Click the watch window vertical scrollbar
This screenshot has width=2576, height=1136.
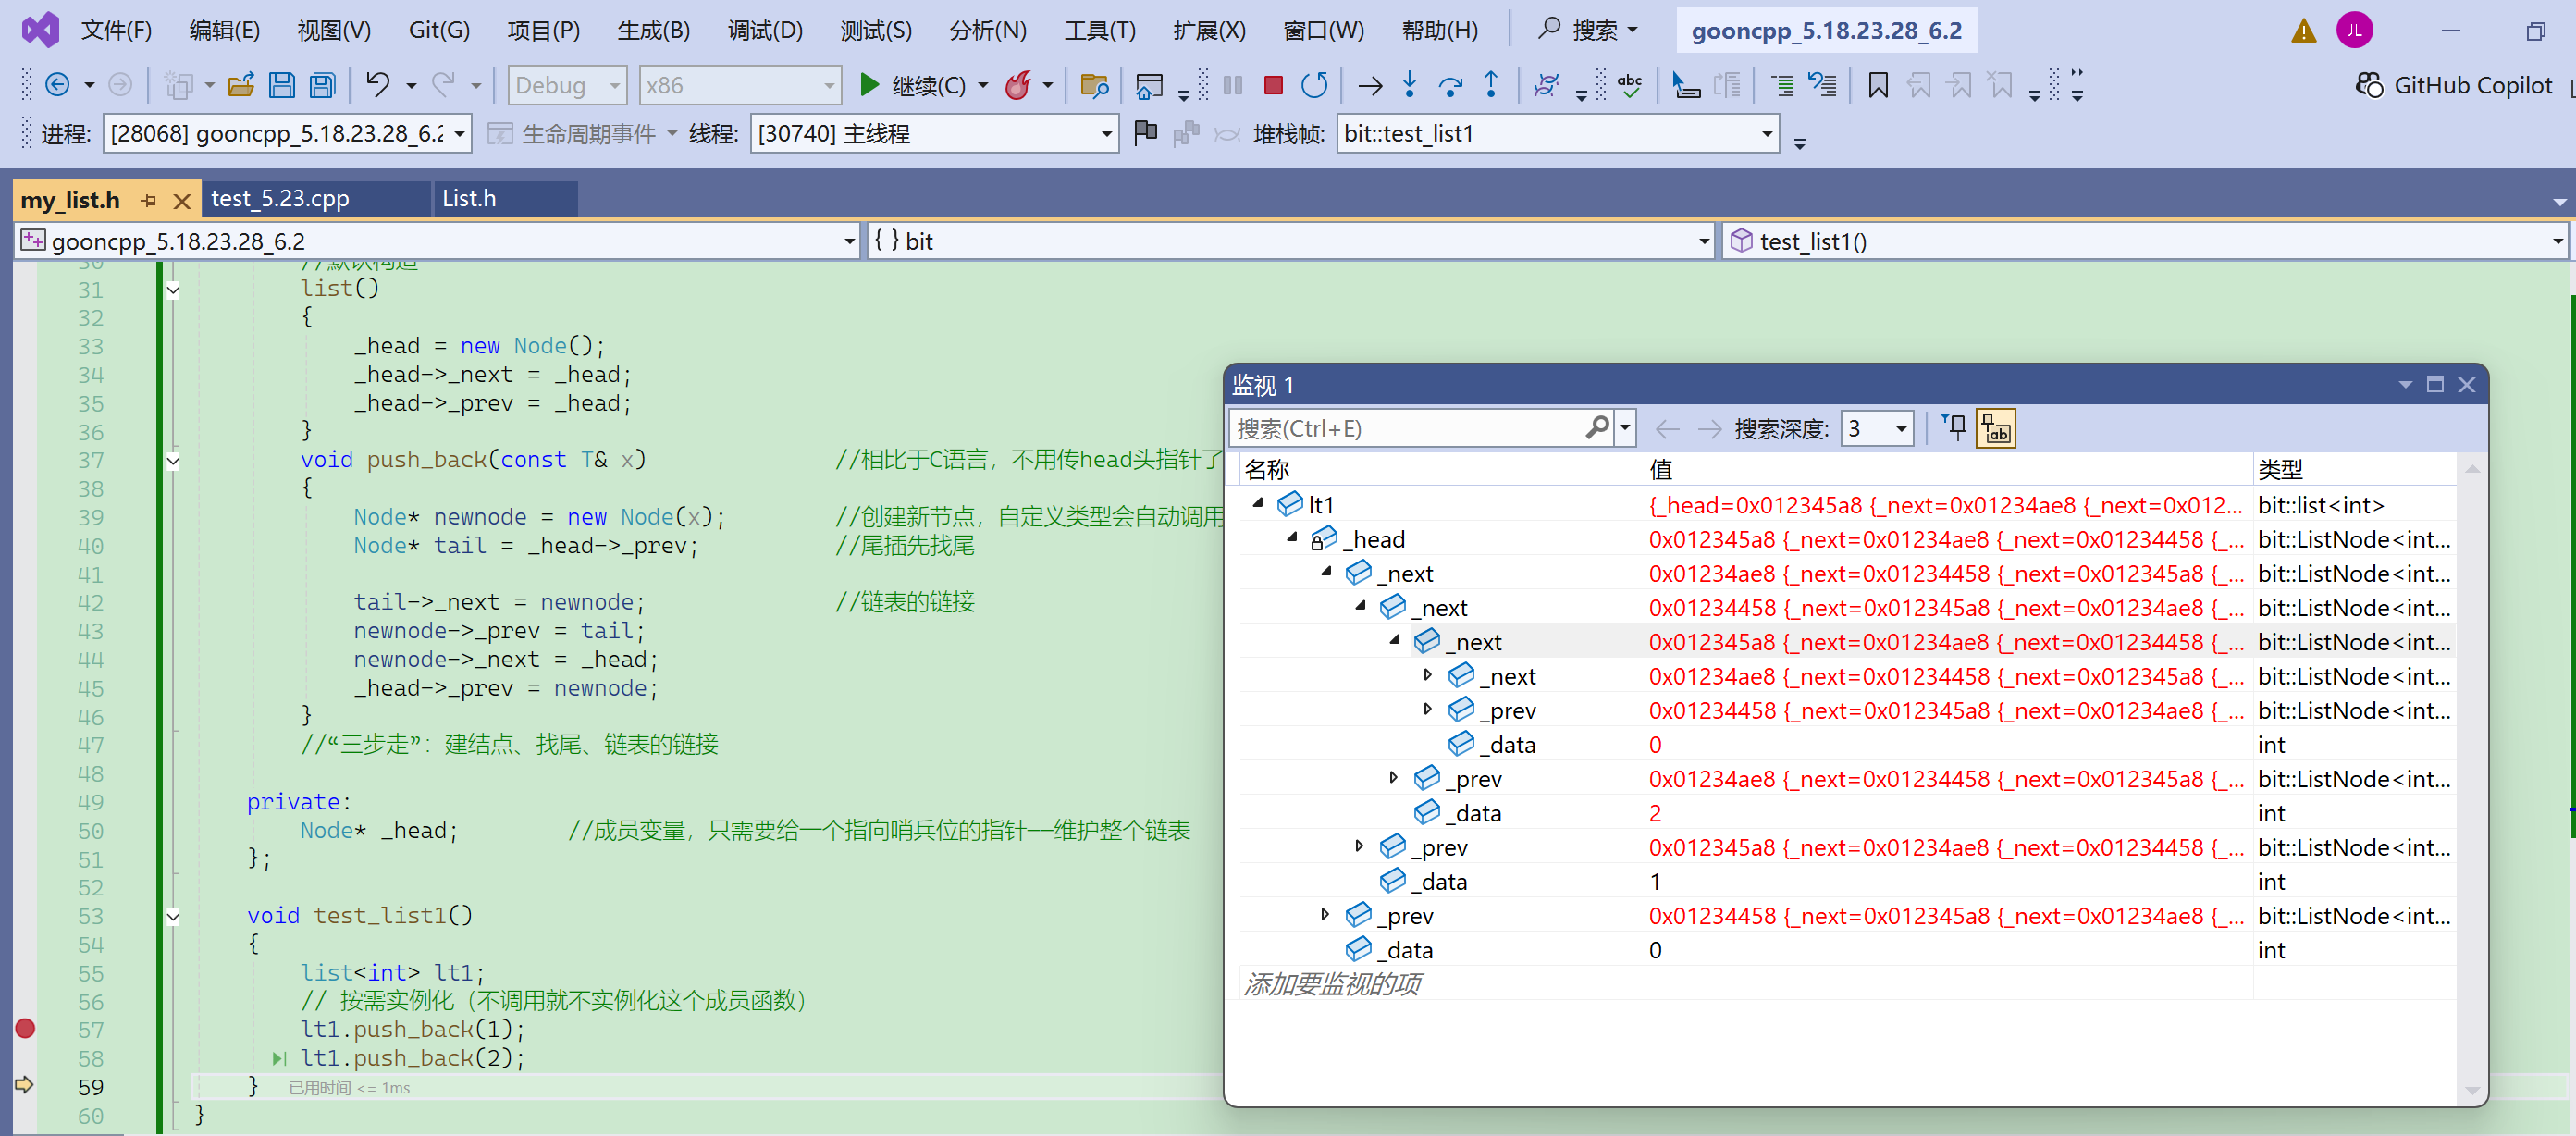2471,780
